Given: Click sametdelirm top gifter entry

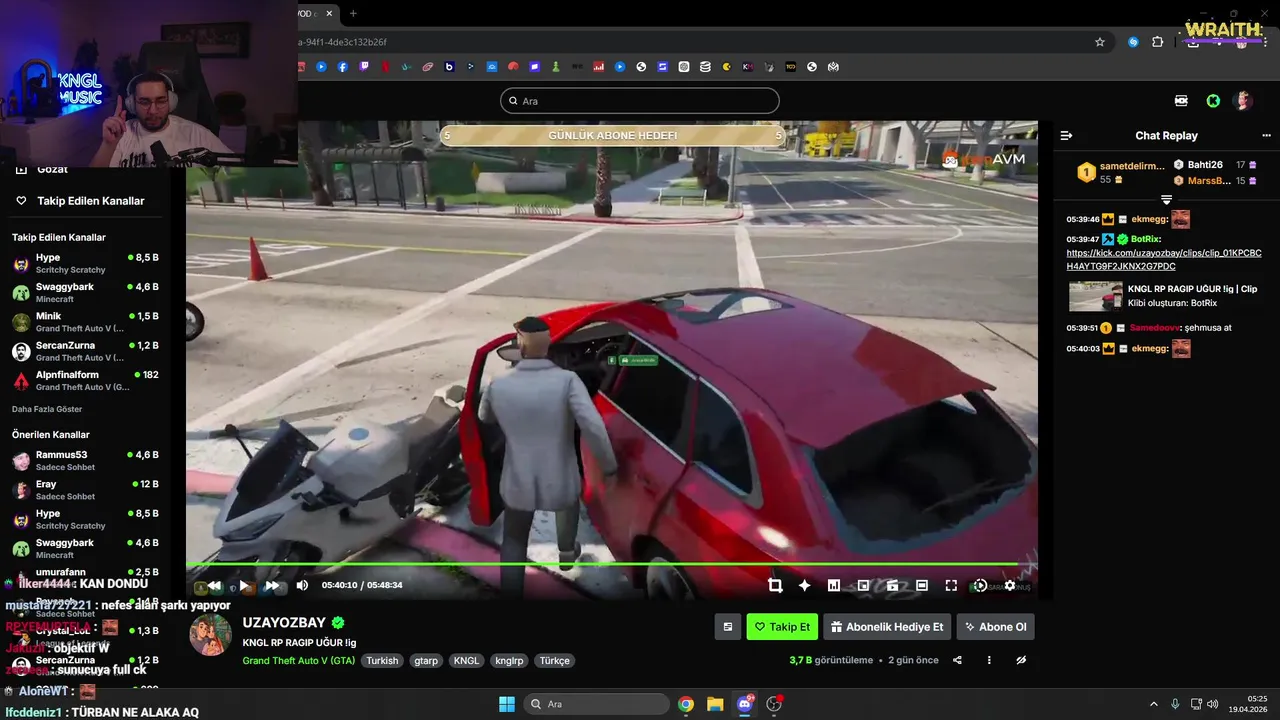Looking at the screenshot, I should 1120,172.
